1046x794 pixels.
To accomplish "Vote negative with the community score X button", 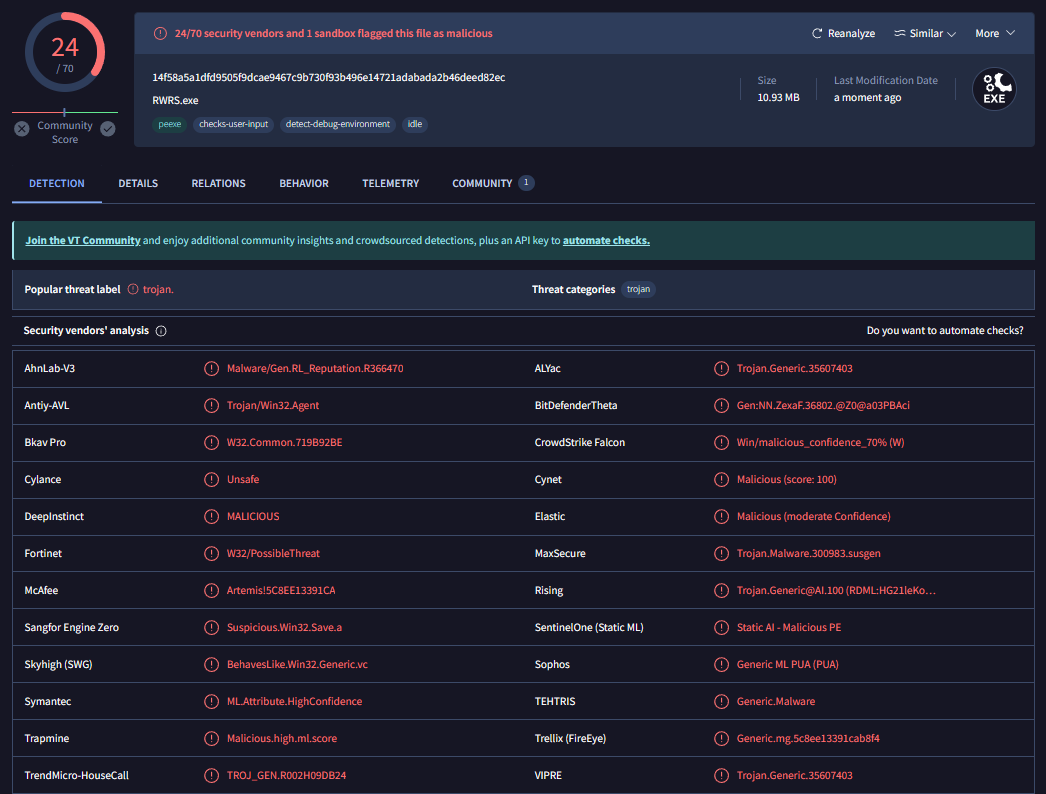I will pyautogui.click(x=22, y=129).
